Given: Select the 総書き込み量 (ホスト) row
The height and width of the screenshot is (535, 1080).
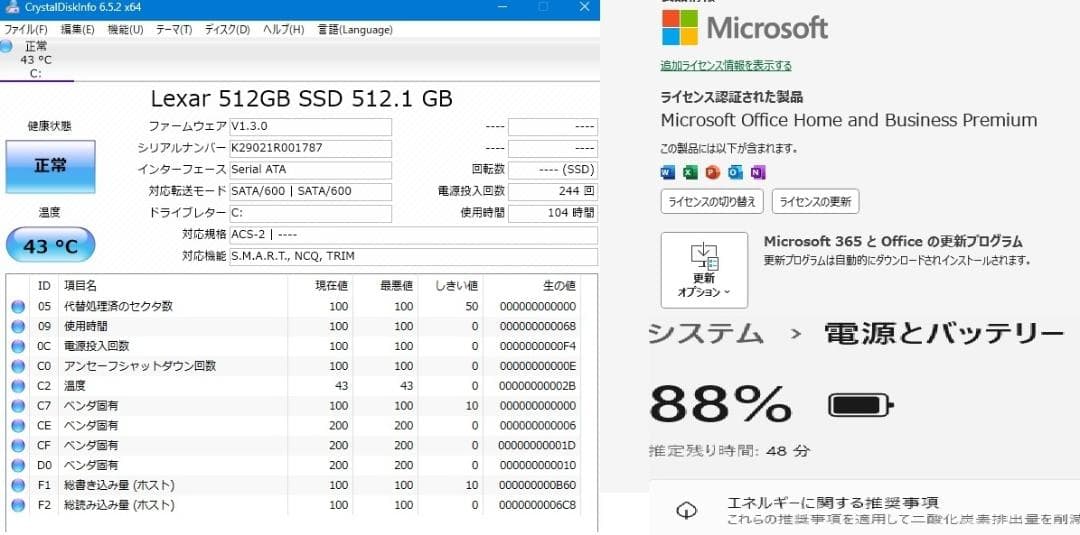Looking at the screenshot, I should [295, 485].
